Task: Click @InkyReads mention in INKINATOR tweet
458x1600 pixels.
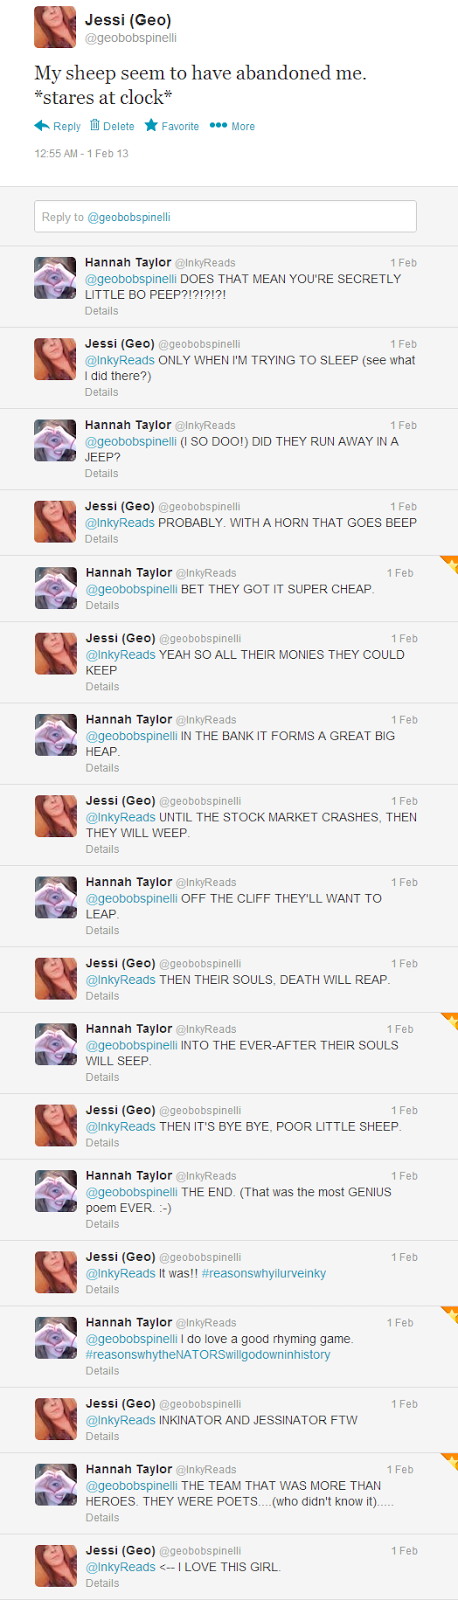Action: (x=120, y=1420)
